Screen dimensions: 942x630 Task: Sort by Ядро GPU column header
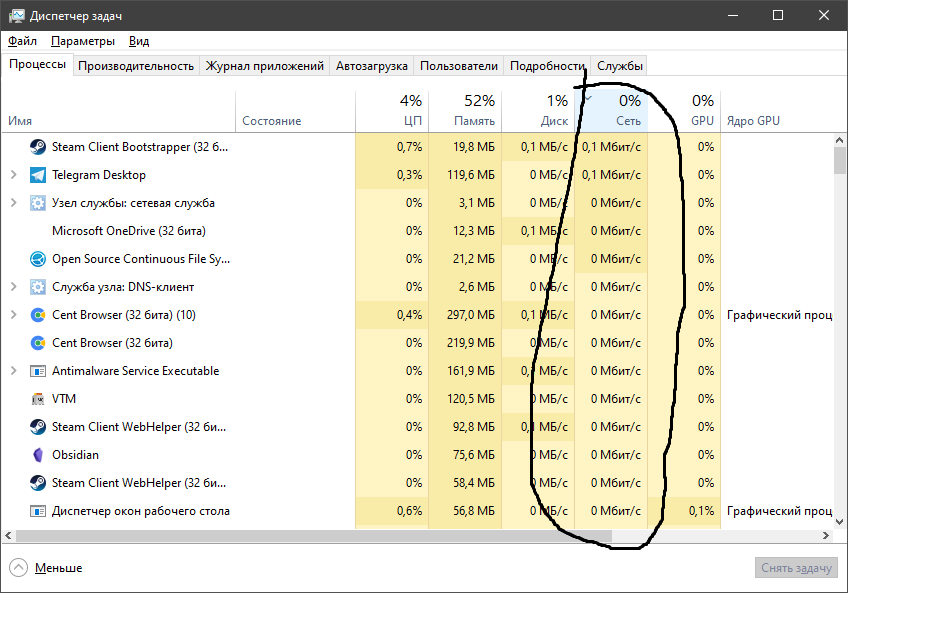pyautogui.click(x=778, y=112)
